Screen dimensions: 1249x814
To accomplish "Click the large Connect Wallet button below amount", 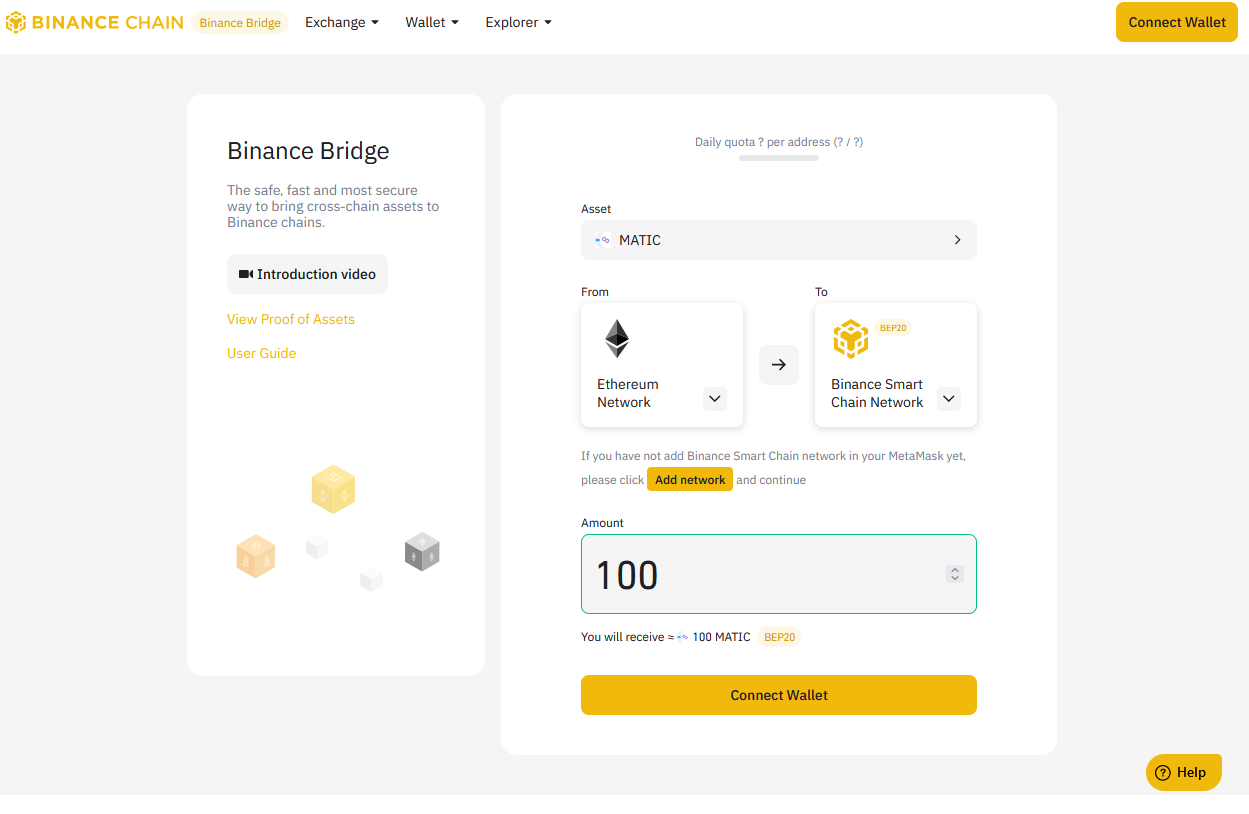I will click(x=778, y=695).
